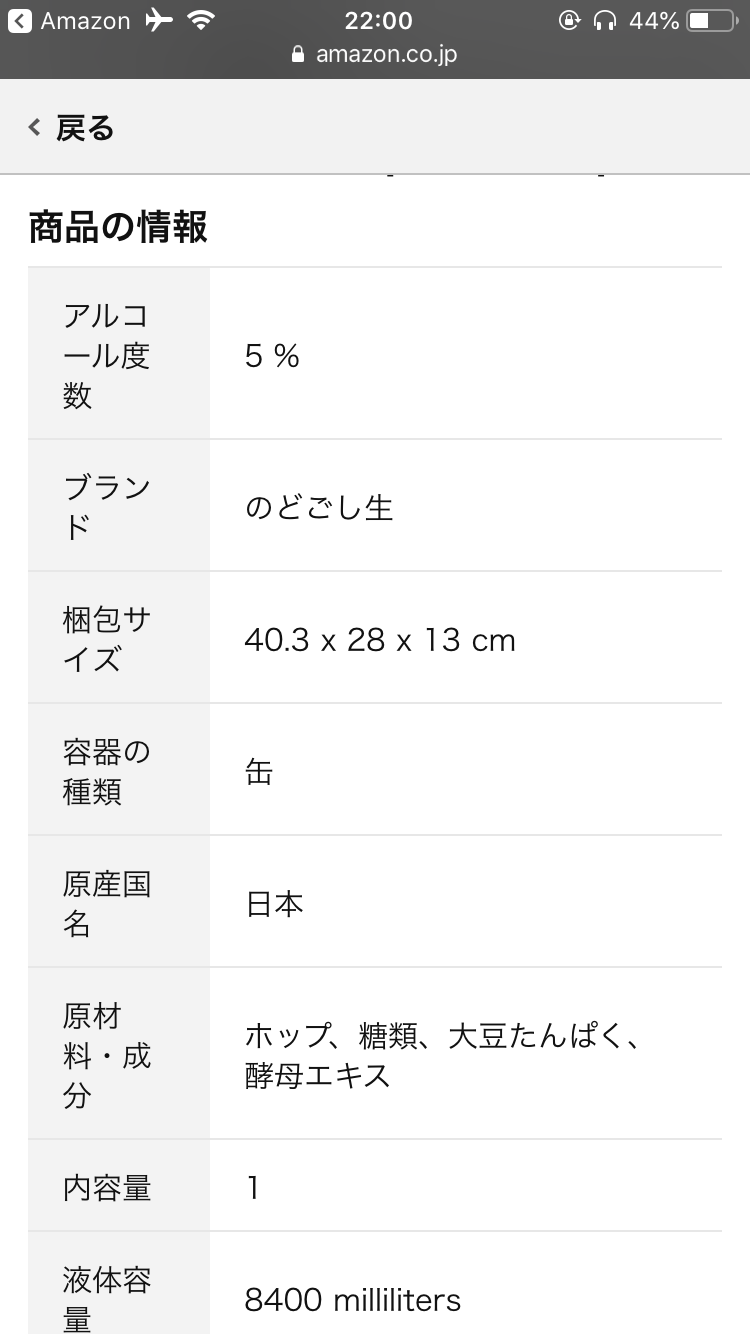Tap the chevron left of 戻る

[x=35, y=128]
